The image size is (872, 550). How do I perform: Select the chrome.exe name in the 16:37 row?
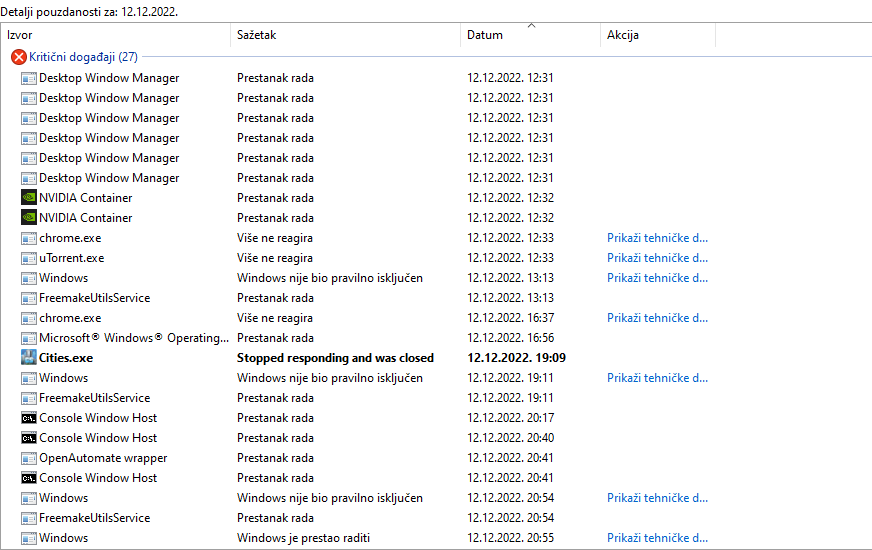point(70,318)
